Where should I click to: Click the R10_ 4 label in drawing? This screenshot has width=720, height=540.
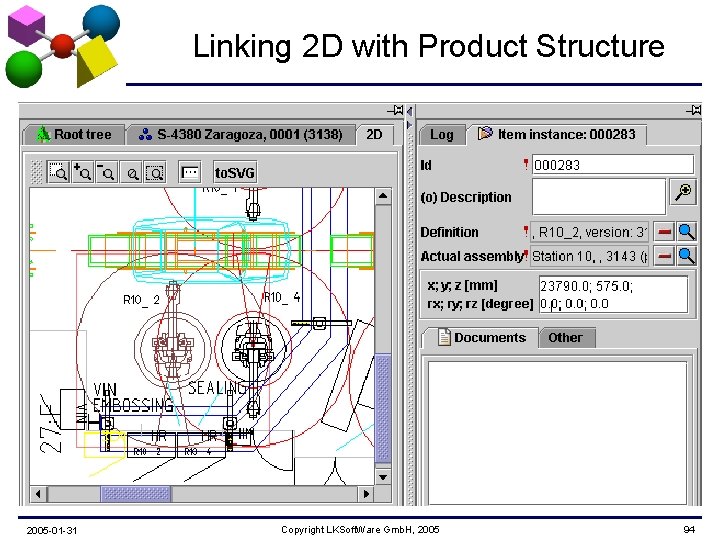[x=282, y=298]
